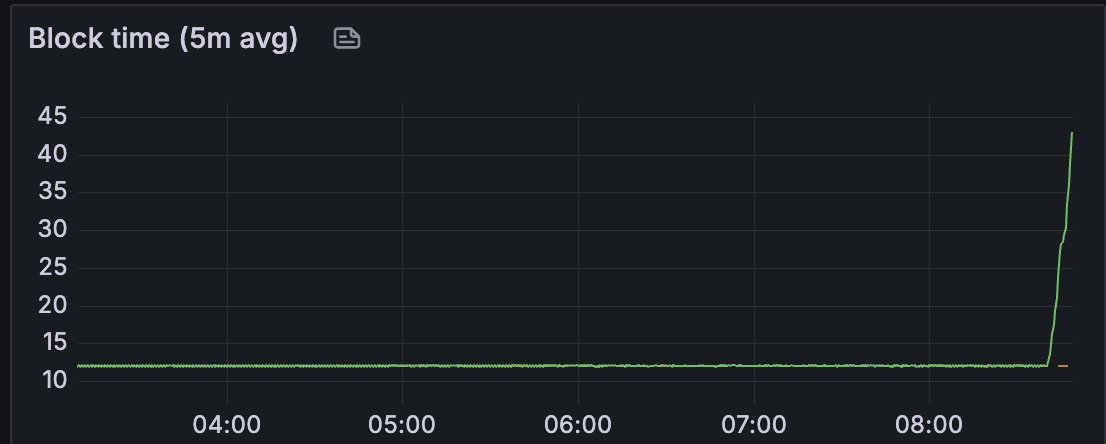Image resolution: width=1106 pixels, height=444 pixels.
Task: Select the 07:00 time axis label
Action: [x=753, y=425]
